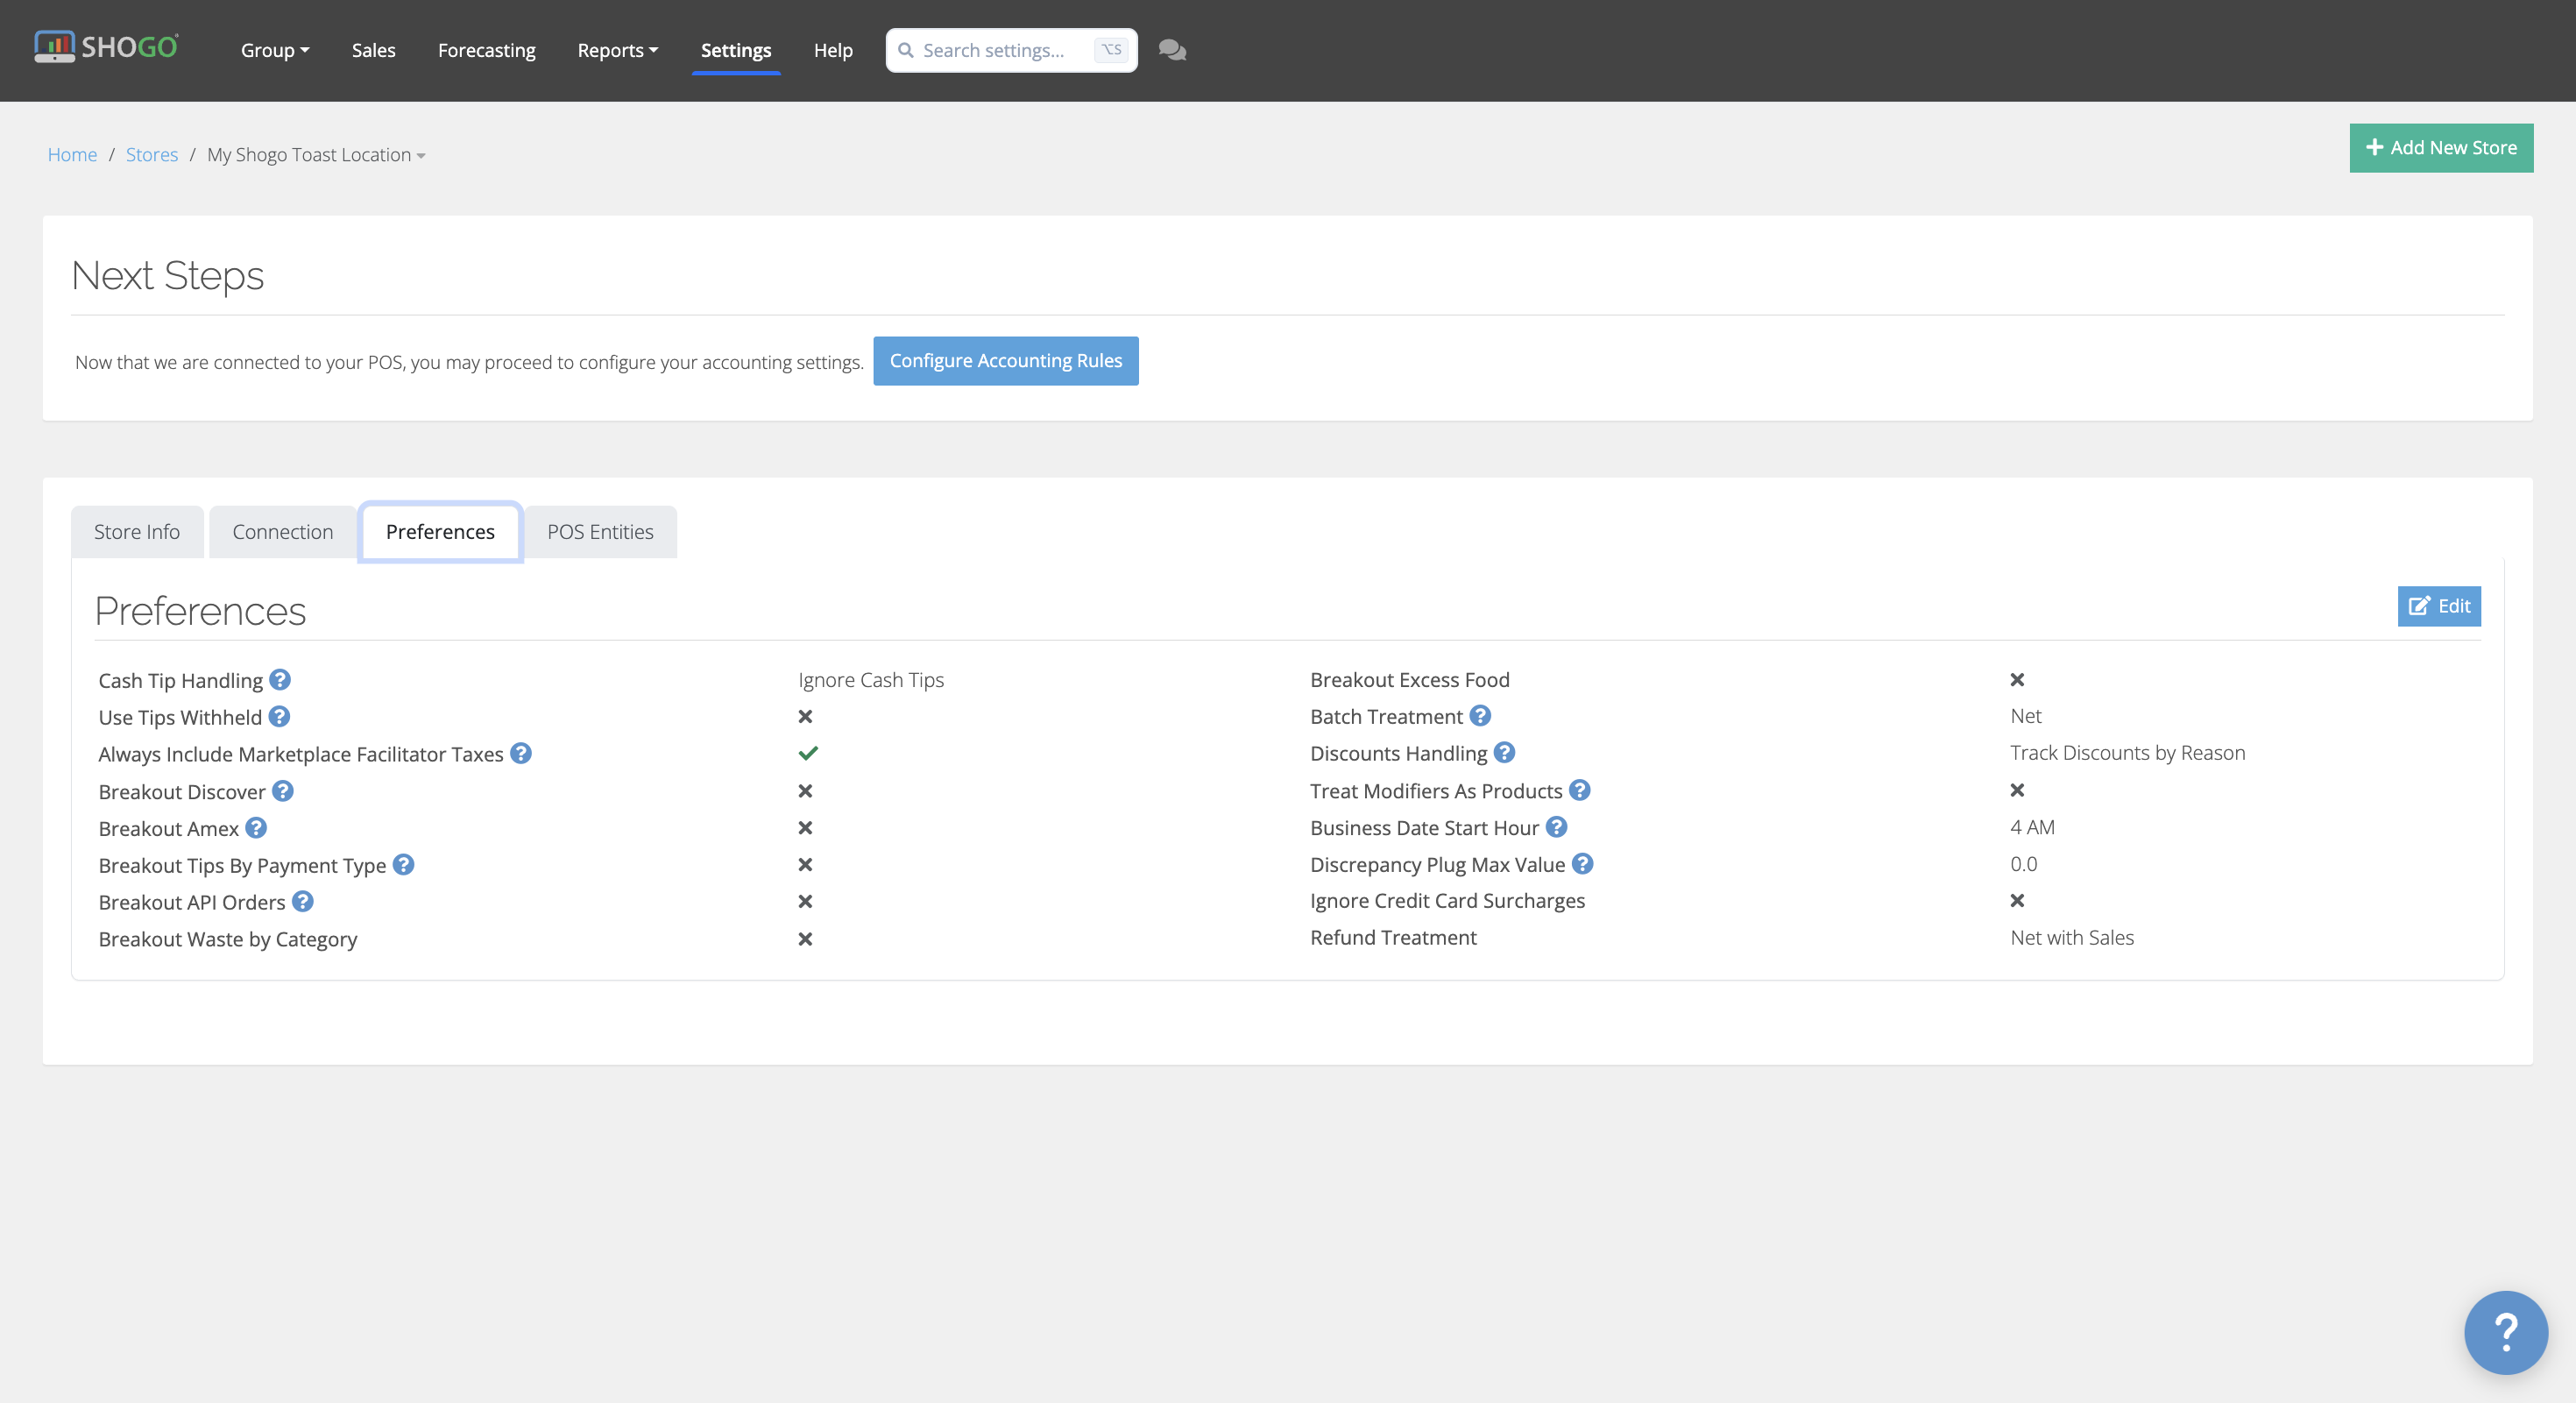Focus the Search settings field
Viewport: 2576px width, 1403px height.
(x=1011, y=50)
